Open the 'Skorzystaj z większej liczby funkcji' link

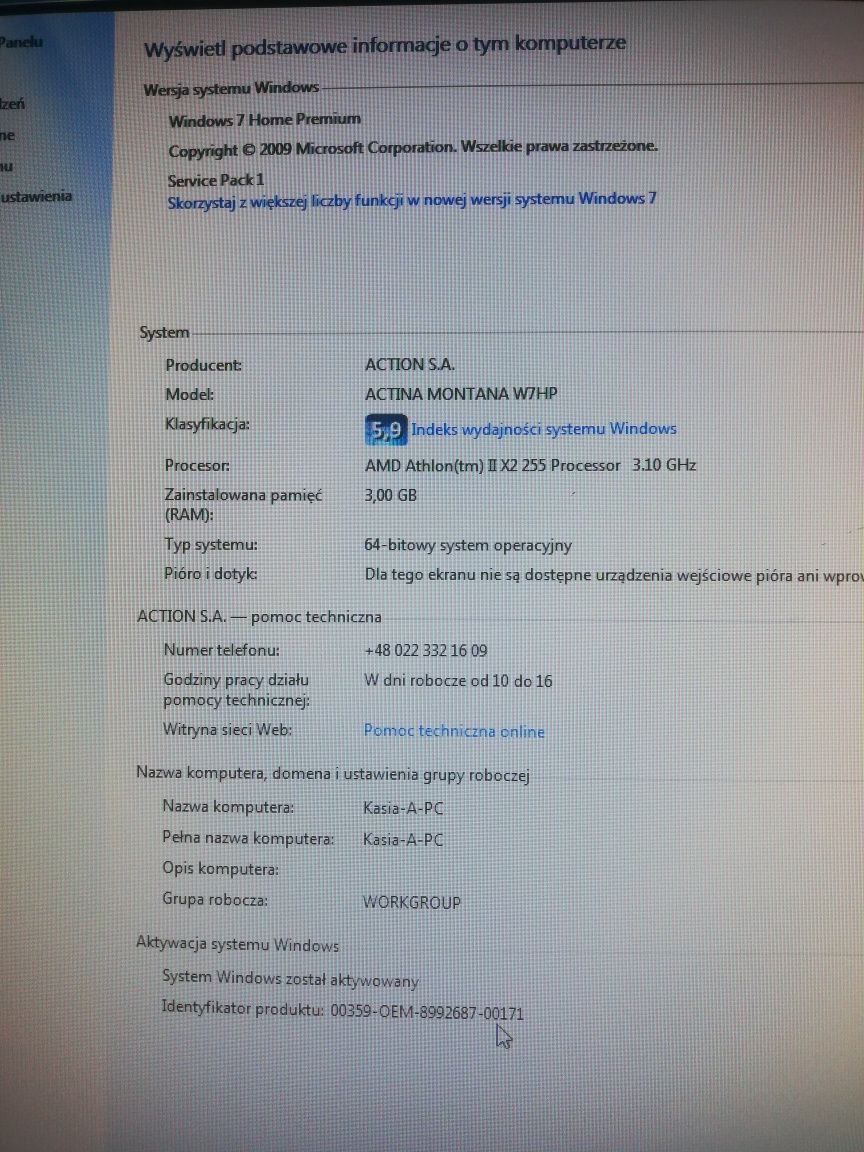click(412, 201)
